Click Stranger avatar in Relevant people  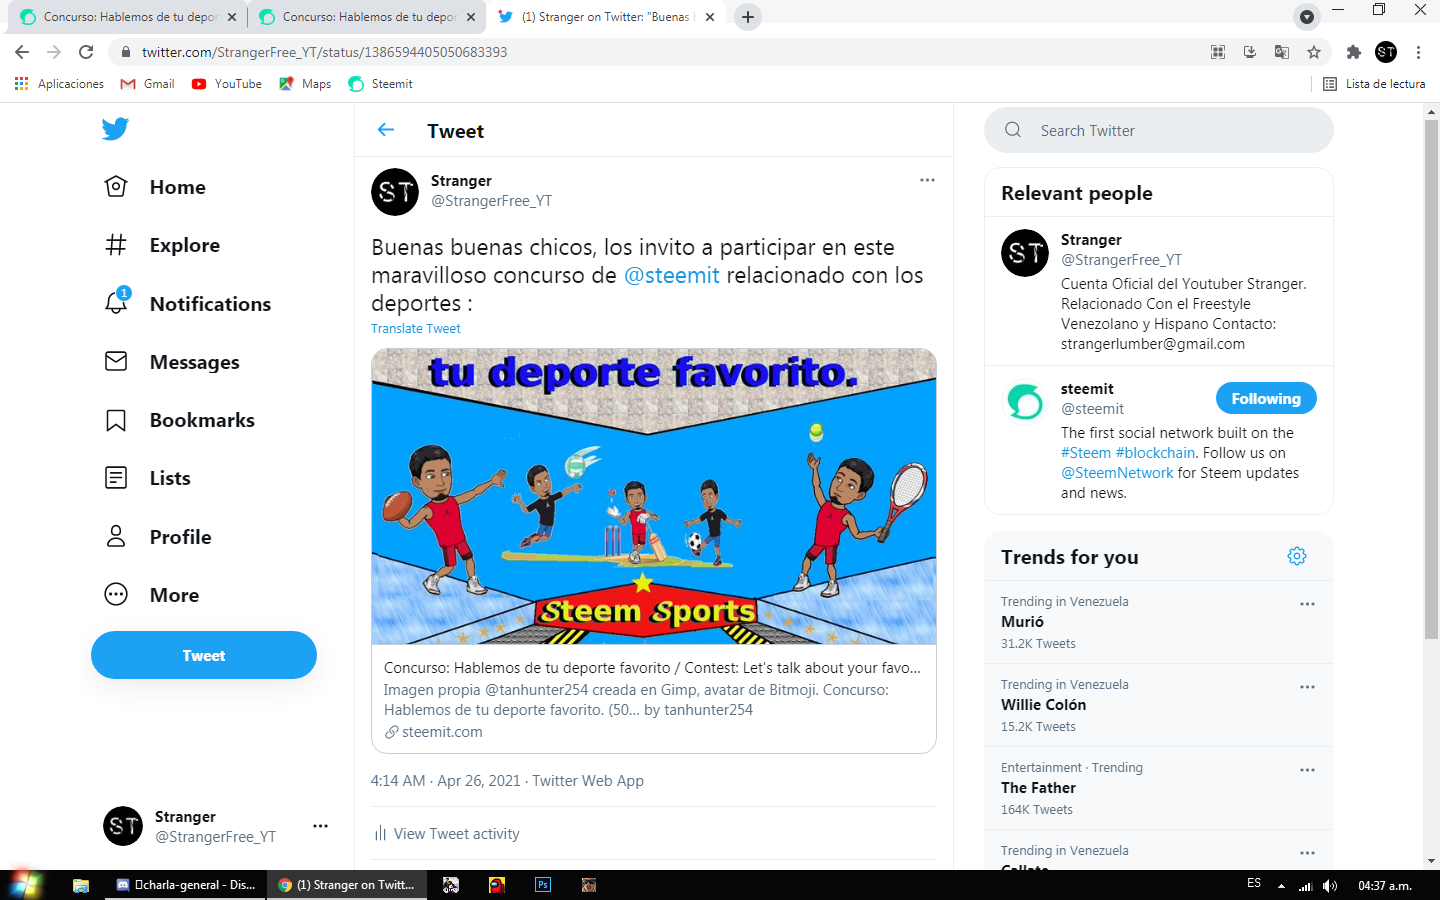point(1025,253)
